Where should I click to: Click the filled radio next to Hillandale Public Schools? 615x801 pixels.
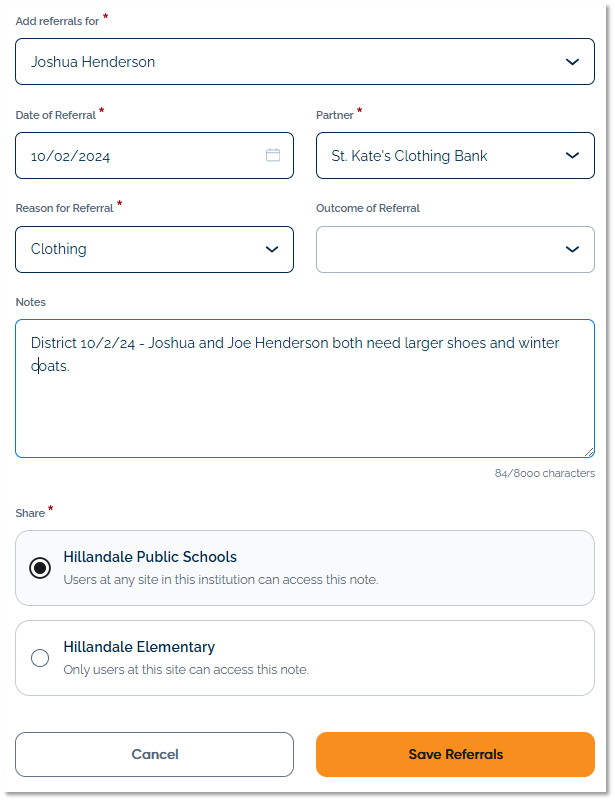tap(40, 567)
